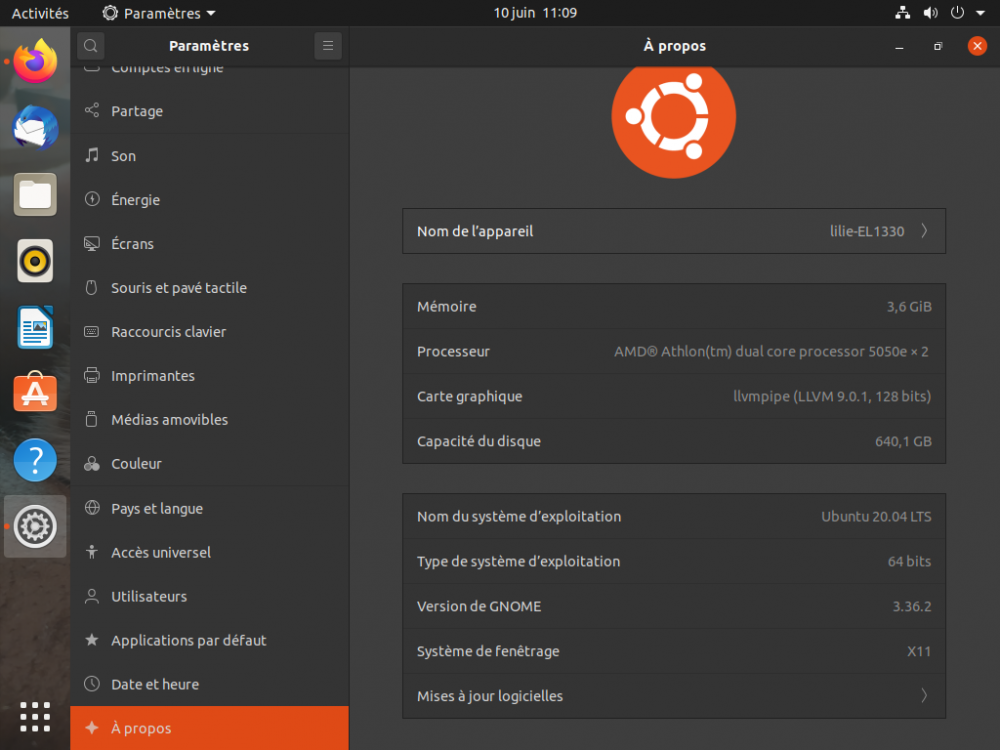Select Partage in the sidebar

coord(137,111)
